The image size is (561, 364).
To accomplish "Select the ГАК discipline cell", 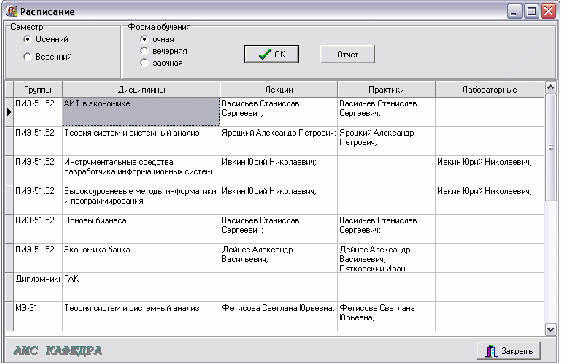I will coord(141,287).
